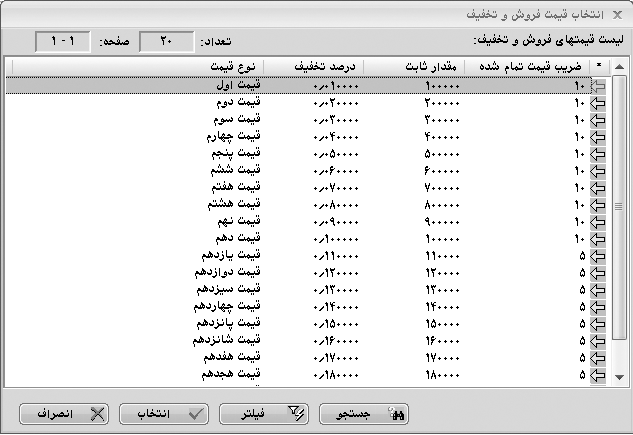The height and width of the screenshot is (435, 633).
Task: Click the arrow icon beside قیمت پنجم row
Action: pyautogui.click(x=599, y=154)
